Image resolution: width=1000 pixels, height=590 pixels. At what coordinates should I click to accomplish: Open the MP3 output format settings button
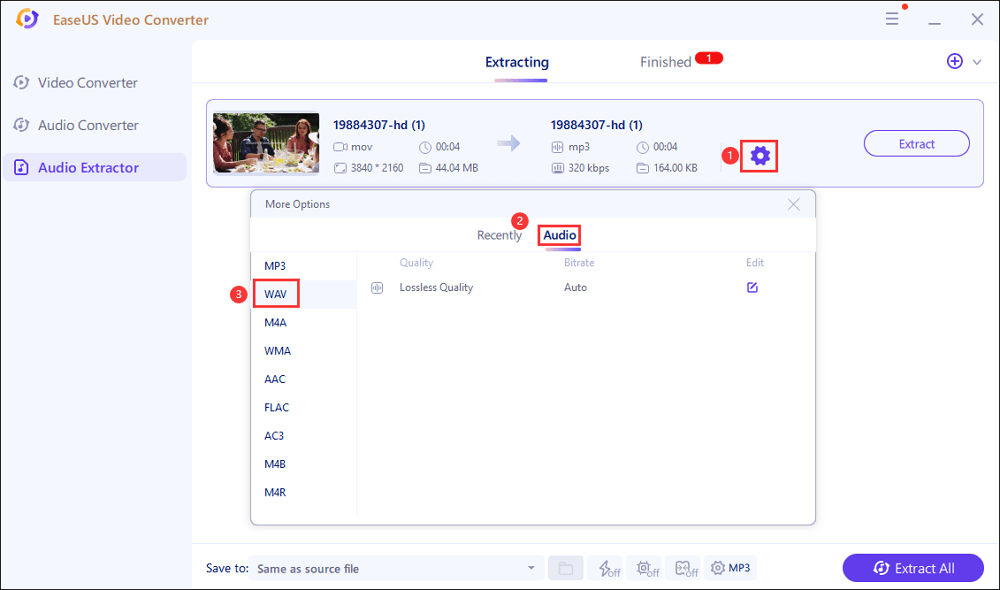[x=731, y=568]
